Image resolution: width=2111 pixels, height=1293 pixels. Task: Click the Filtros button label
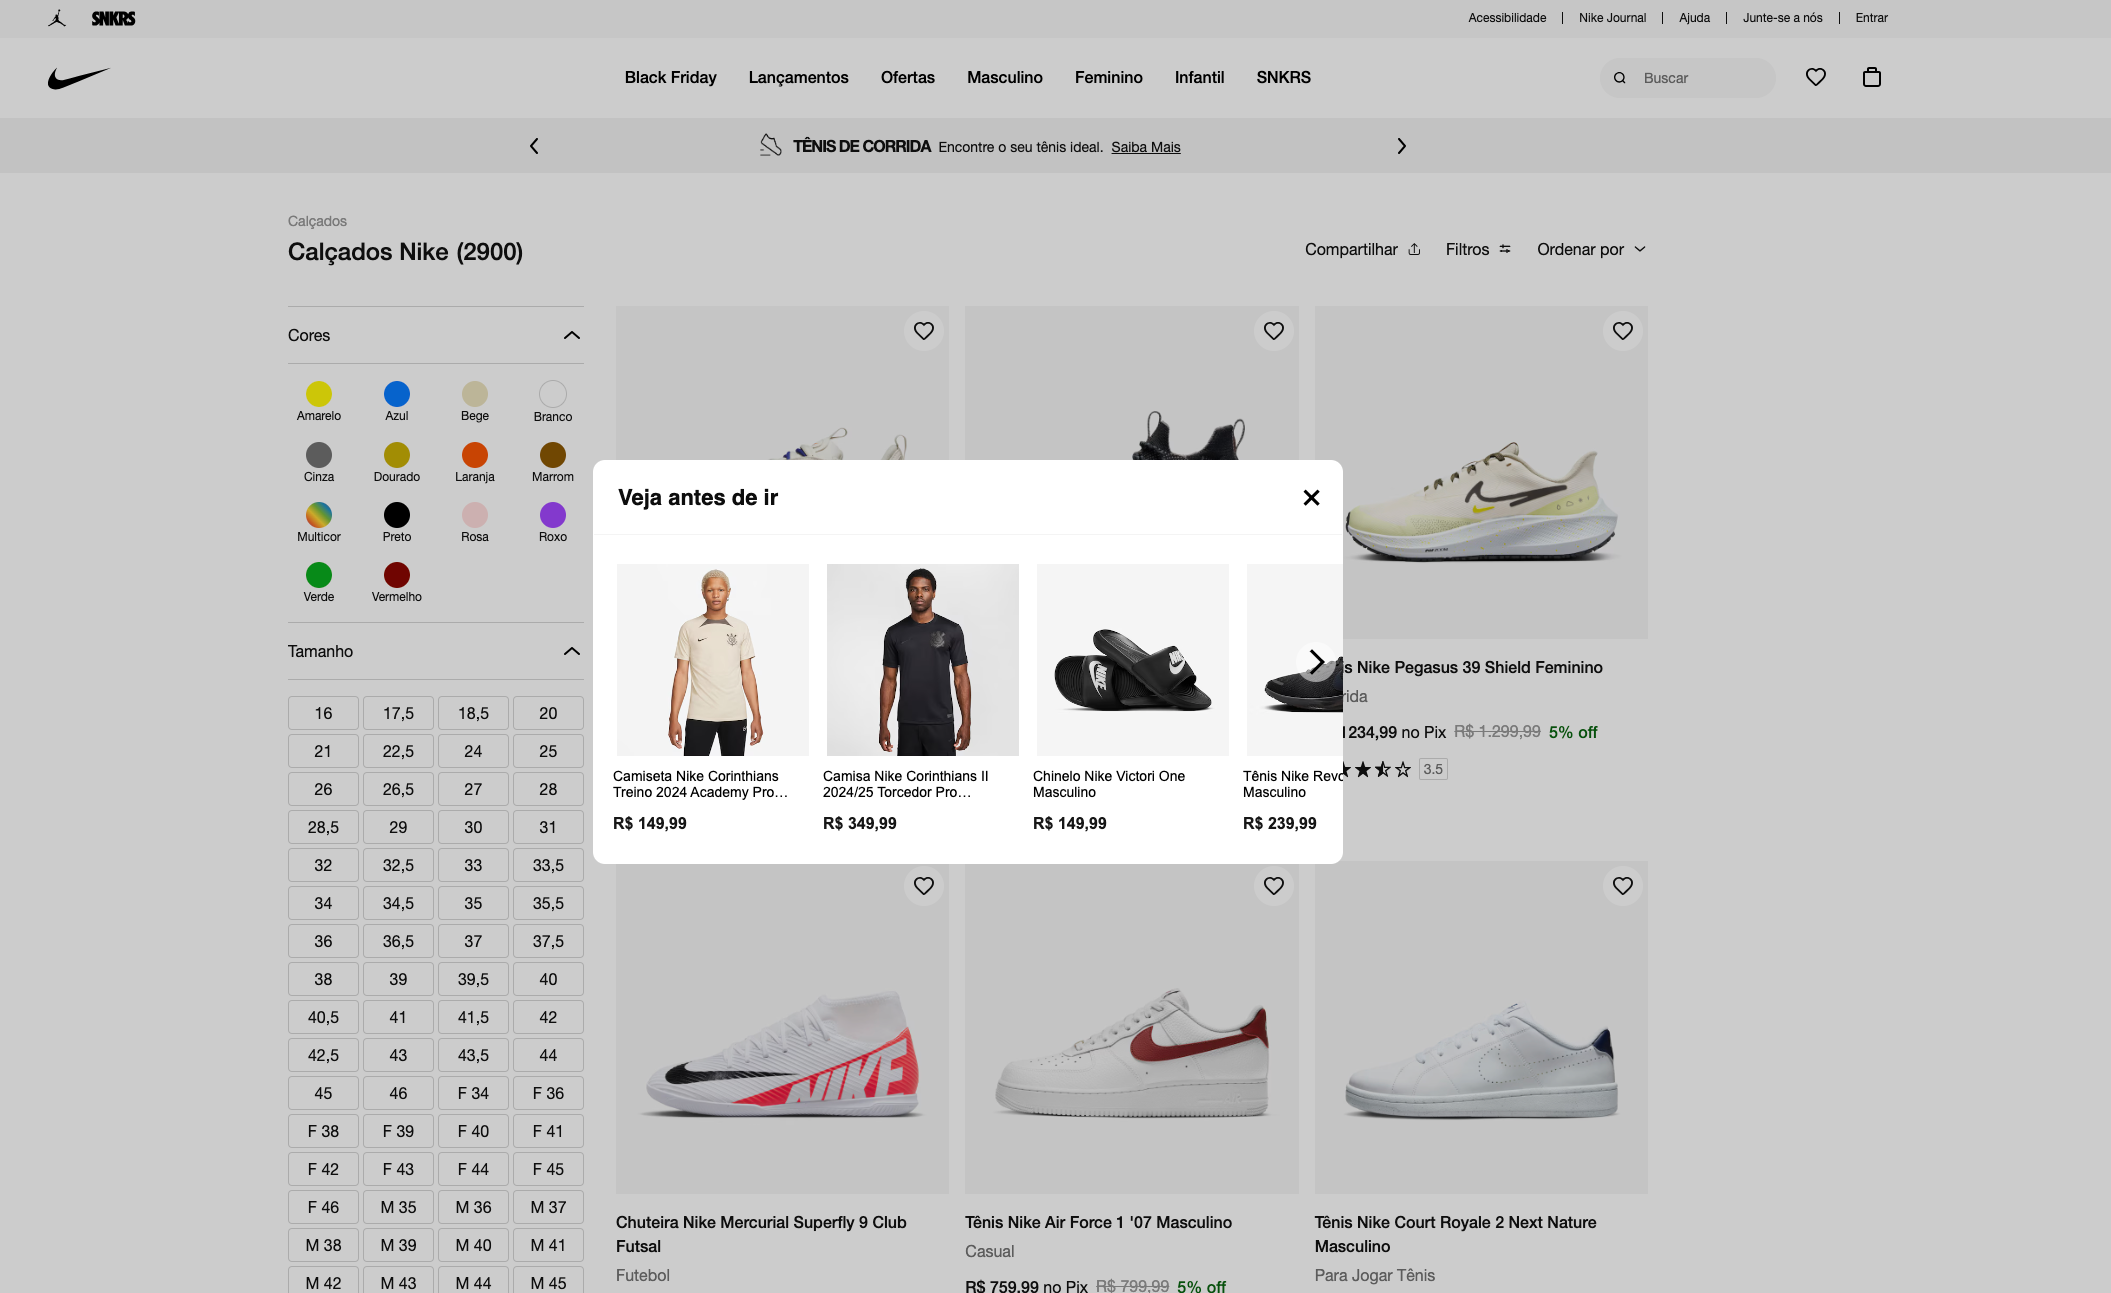click(1467, 249)
